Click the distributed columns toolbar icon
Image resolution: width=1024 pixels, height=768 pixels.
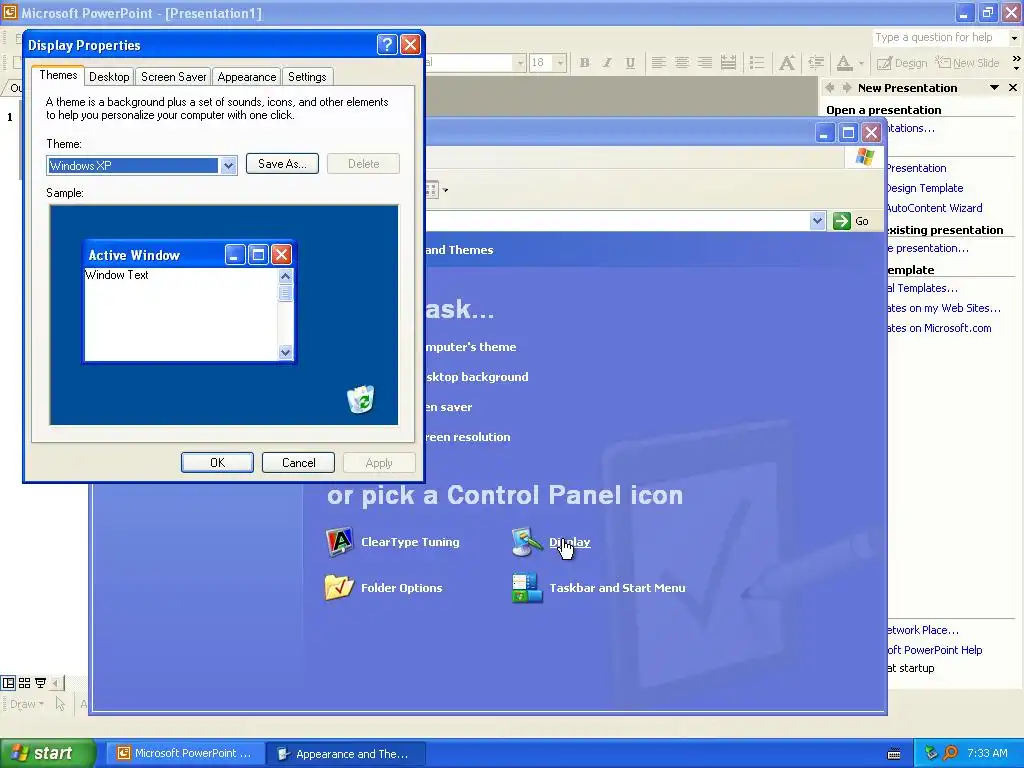pyautogui.click(x=728, y=63)
